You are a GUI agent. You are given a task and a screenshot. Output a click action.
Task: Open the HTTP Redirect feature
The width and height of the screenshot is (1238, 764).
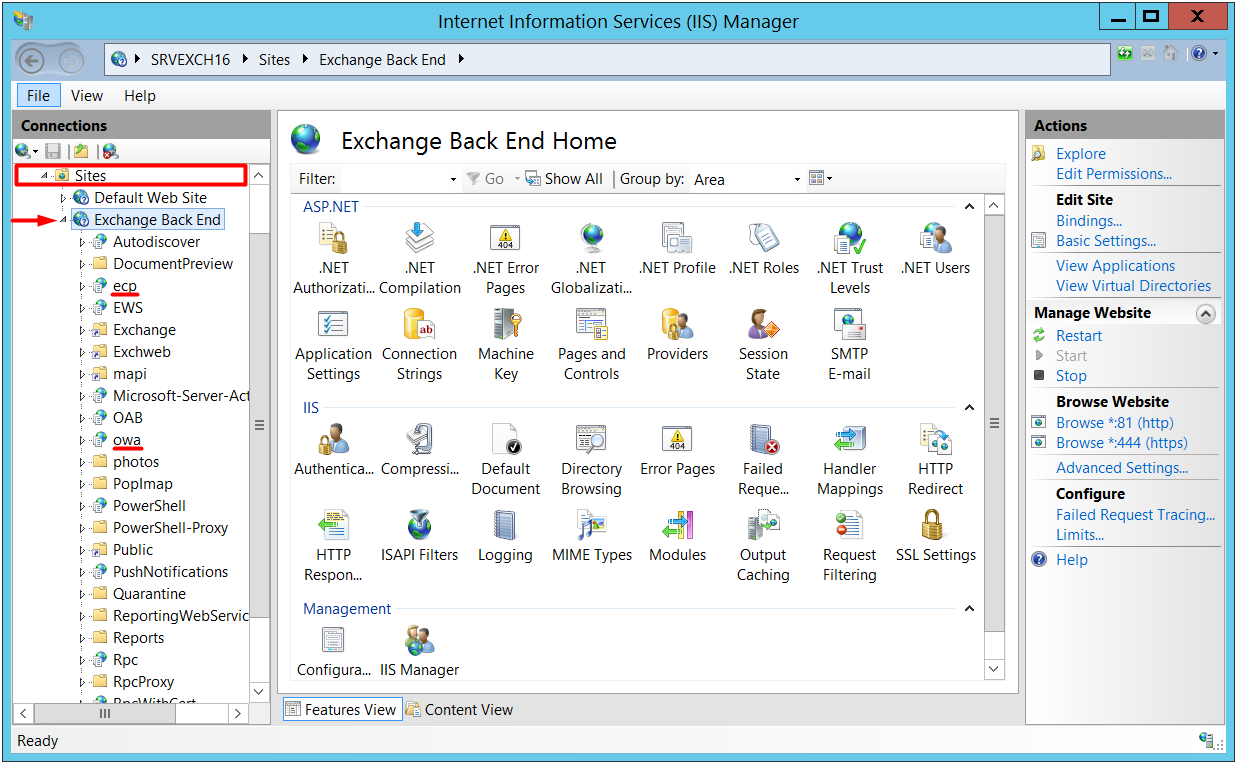tap(935, 459)
